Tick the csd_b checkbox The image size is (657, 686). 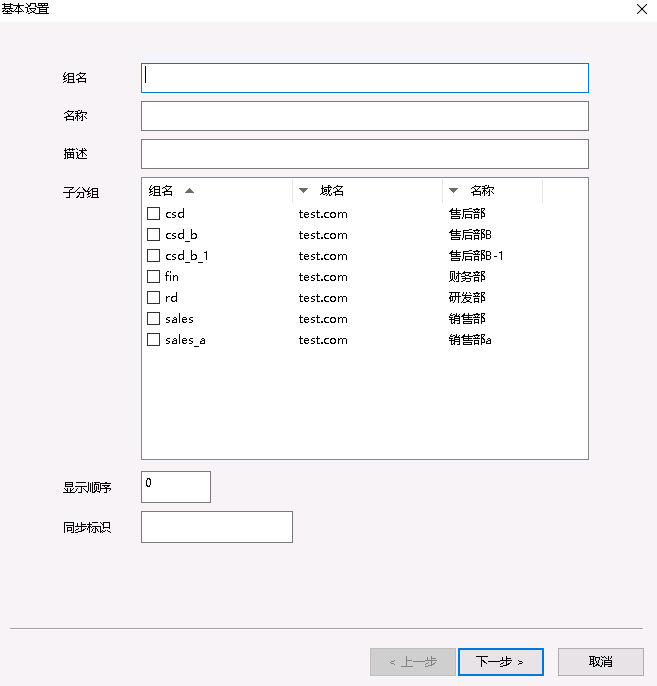tap(154, 234)
